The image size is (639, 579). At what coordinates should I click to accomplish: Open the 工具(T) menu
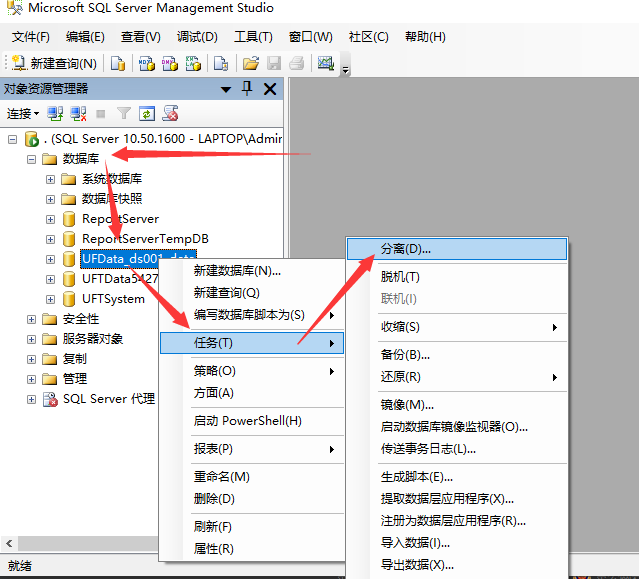pyautogui.click(x=253, y=37)
